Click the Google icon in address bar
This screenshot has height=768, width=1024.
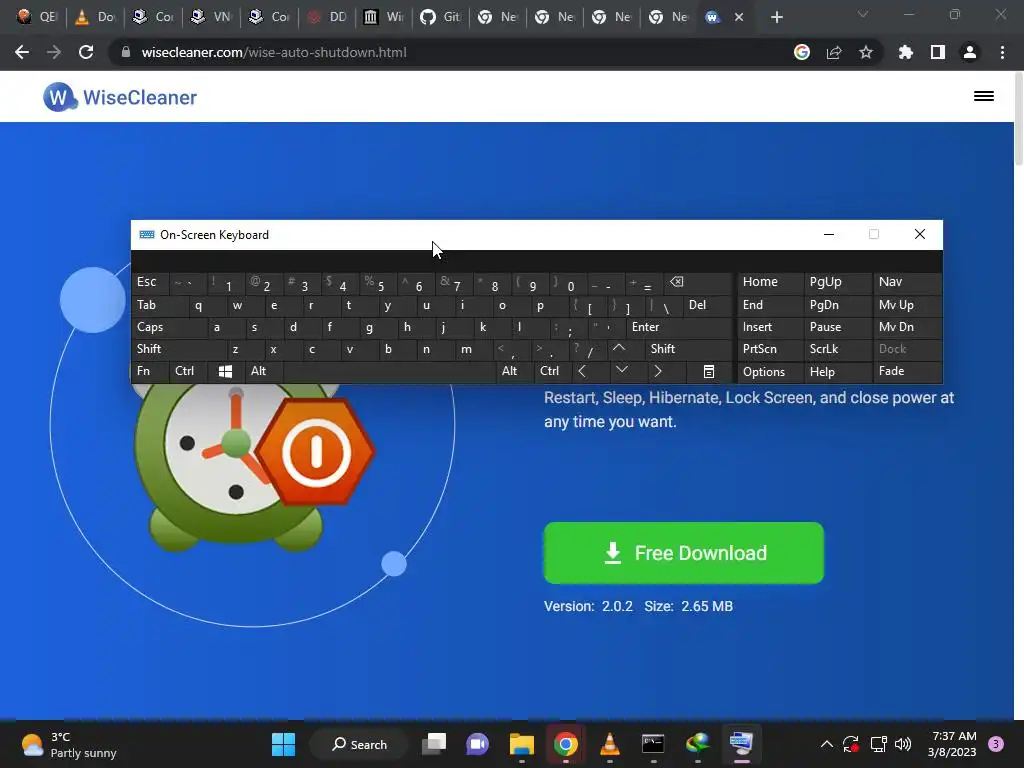pos(802,52)
